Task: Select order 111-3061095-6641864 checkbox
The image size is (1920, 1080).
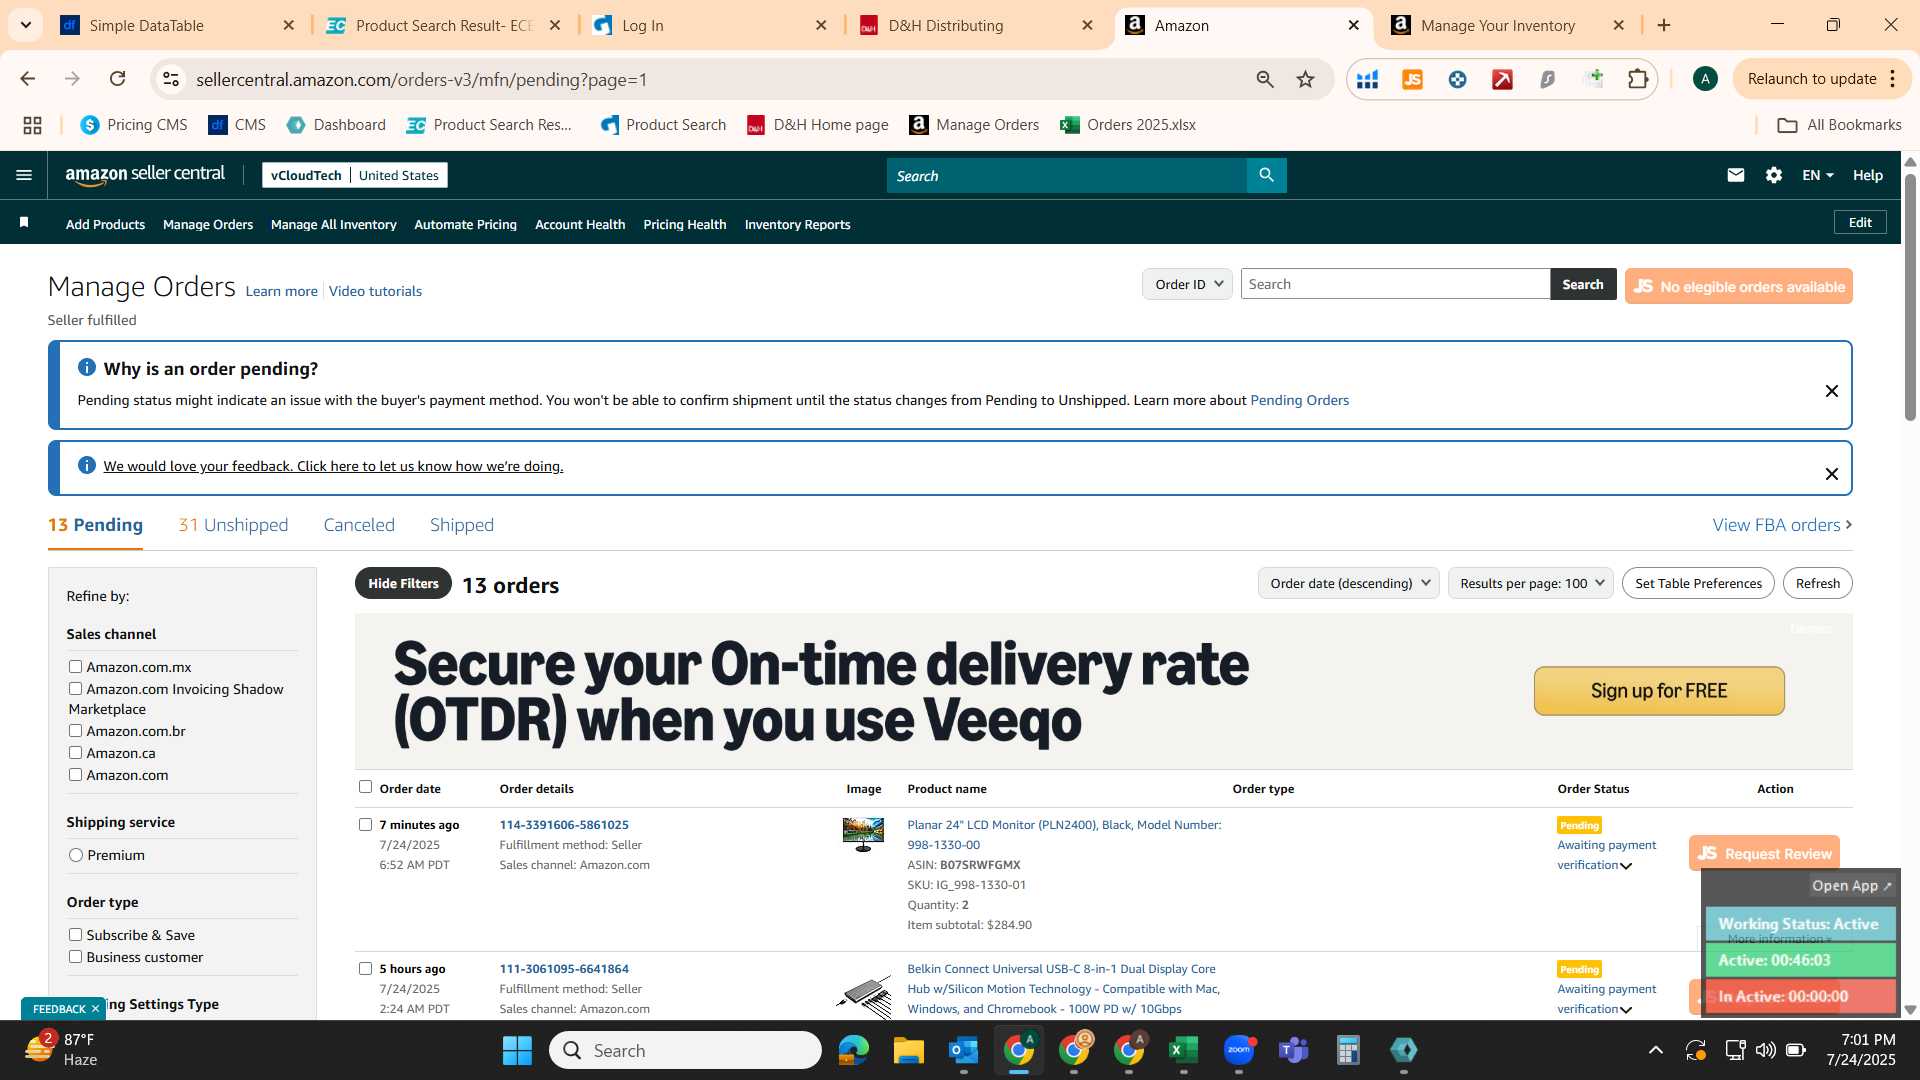Action: tap(365, 969)
